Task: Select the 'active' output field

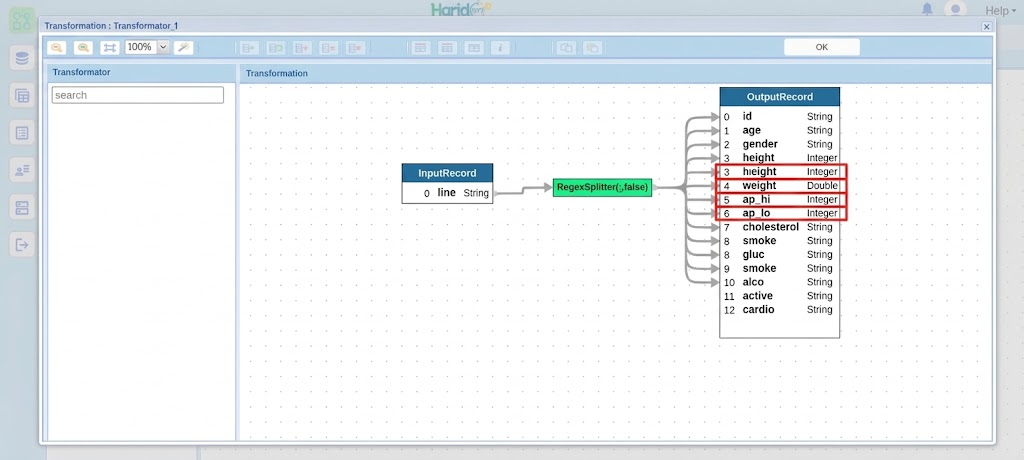Action: 780,295
